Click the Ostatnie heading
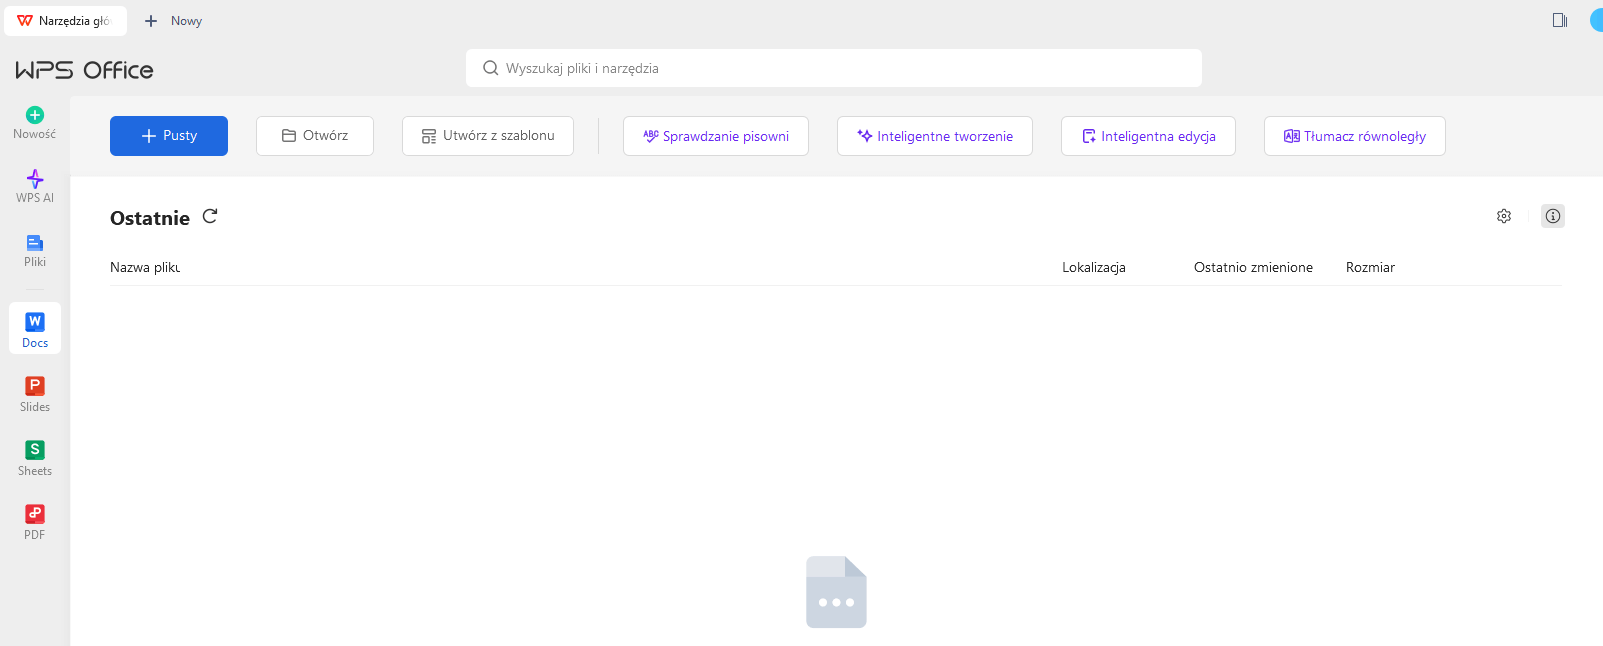Image resolution: width=1603 pixels, height=646 pixels. click(150, 218)
